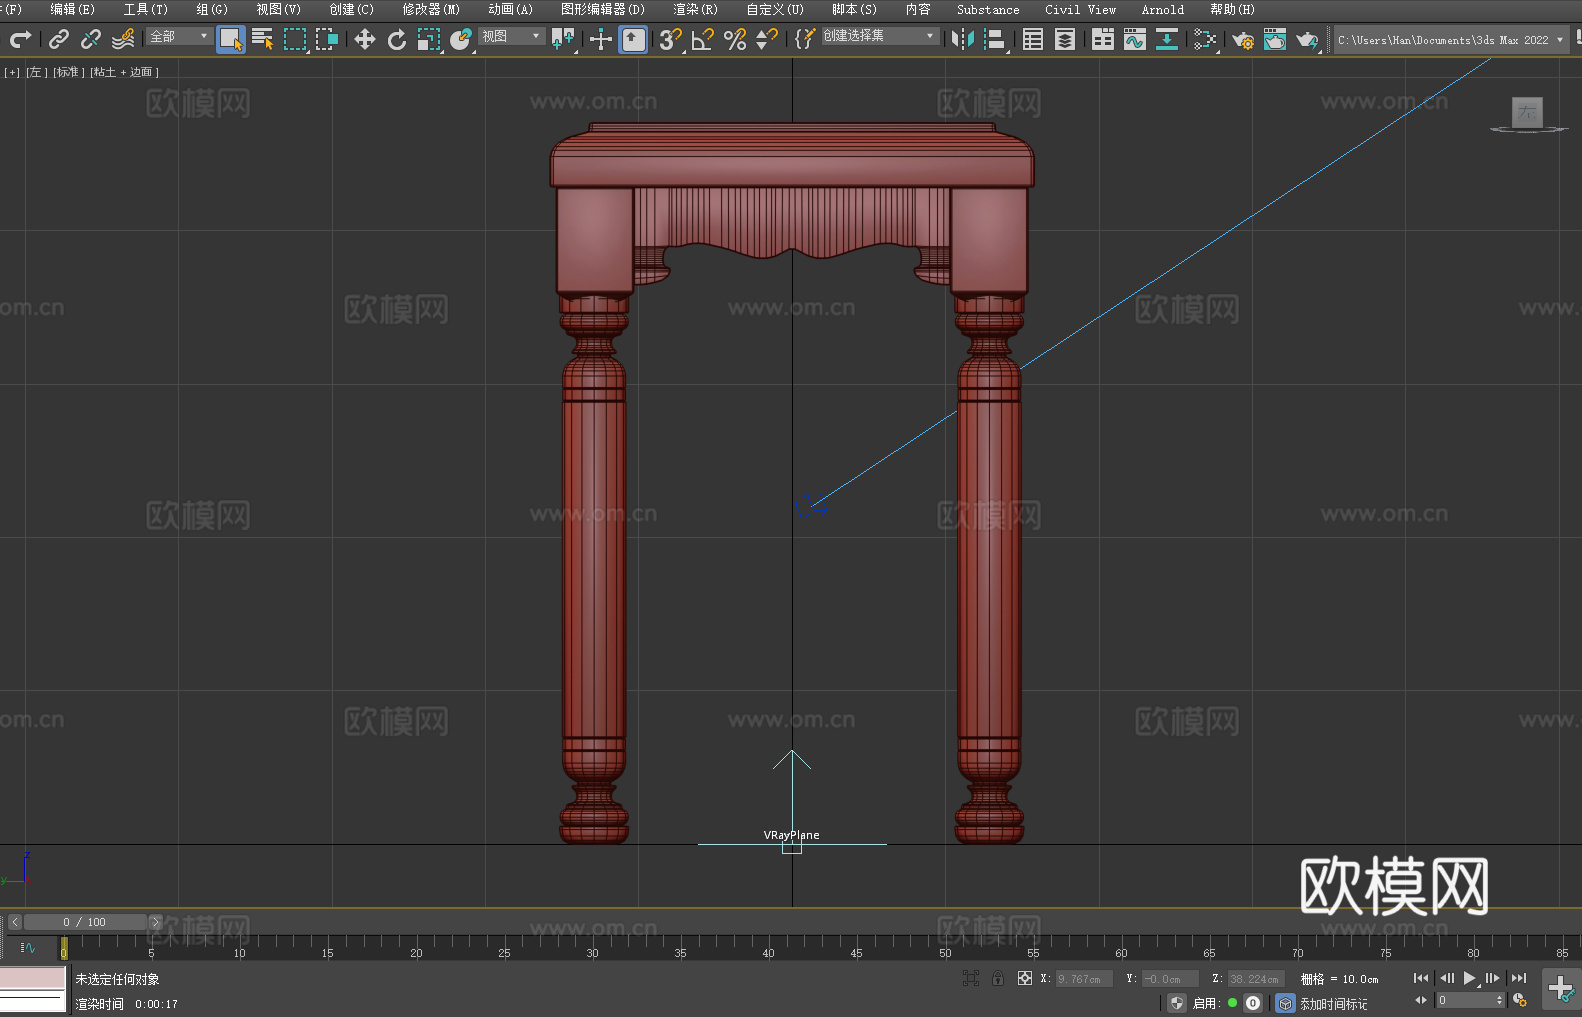Viewport: 1582px width, 1017px height.
Task: Open the '创建选择集' named selection dropdown
Action: coord(880,36)
